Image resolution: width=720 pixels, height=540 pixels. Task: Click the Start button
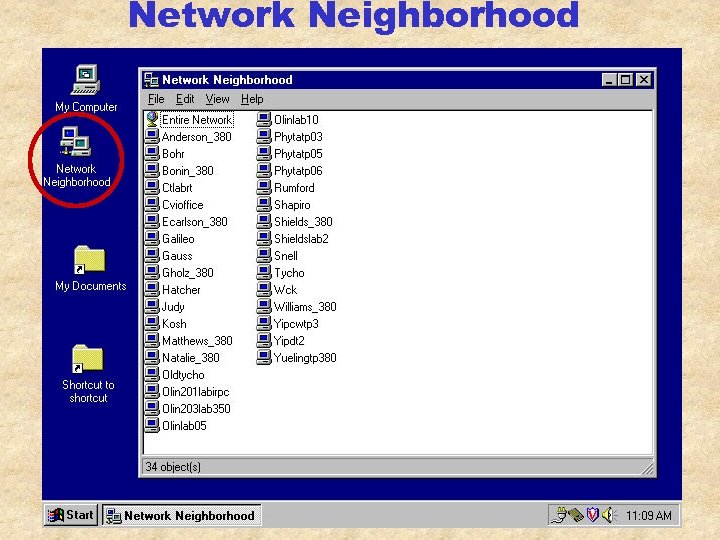click(71, 515)
